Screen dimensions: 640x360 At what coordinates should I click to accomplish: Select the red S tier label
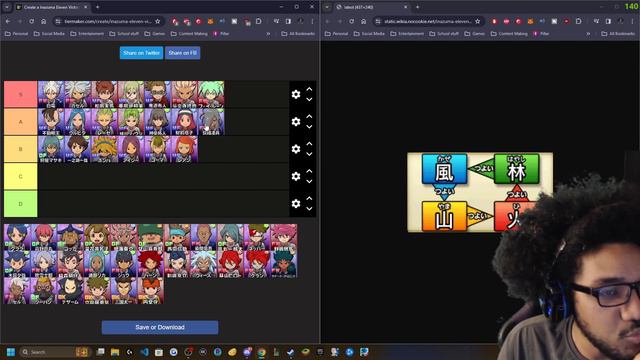coord(20,94)
